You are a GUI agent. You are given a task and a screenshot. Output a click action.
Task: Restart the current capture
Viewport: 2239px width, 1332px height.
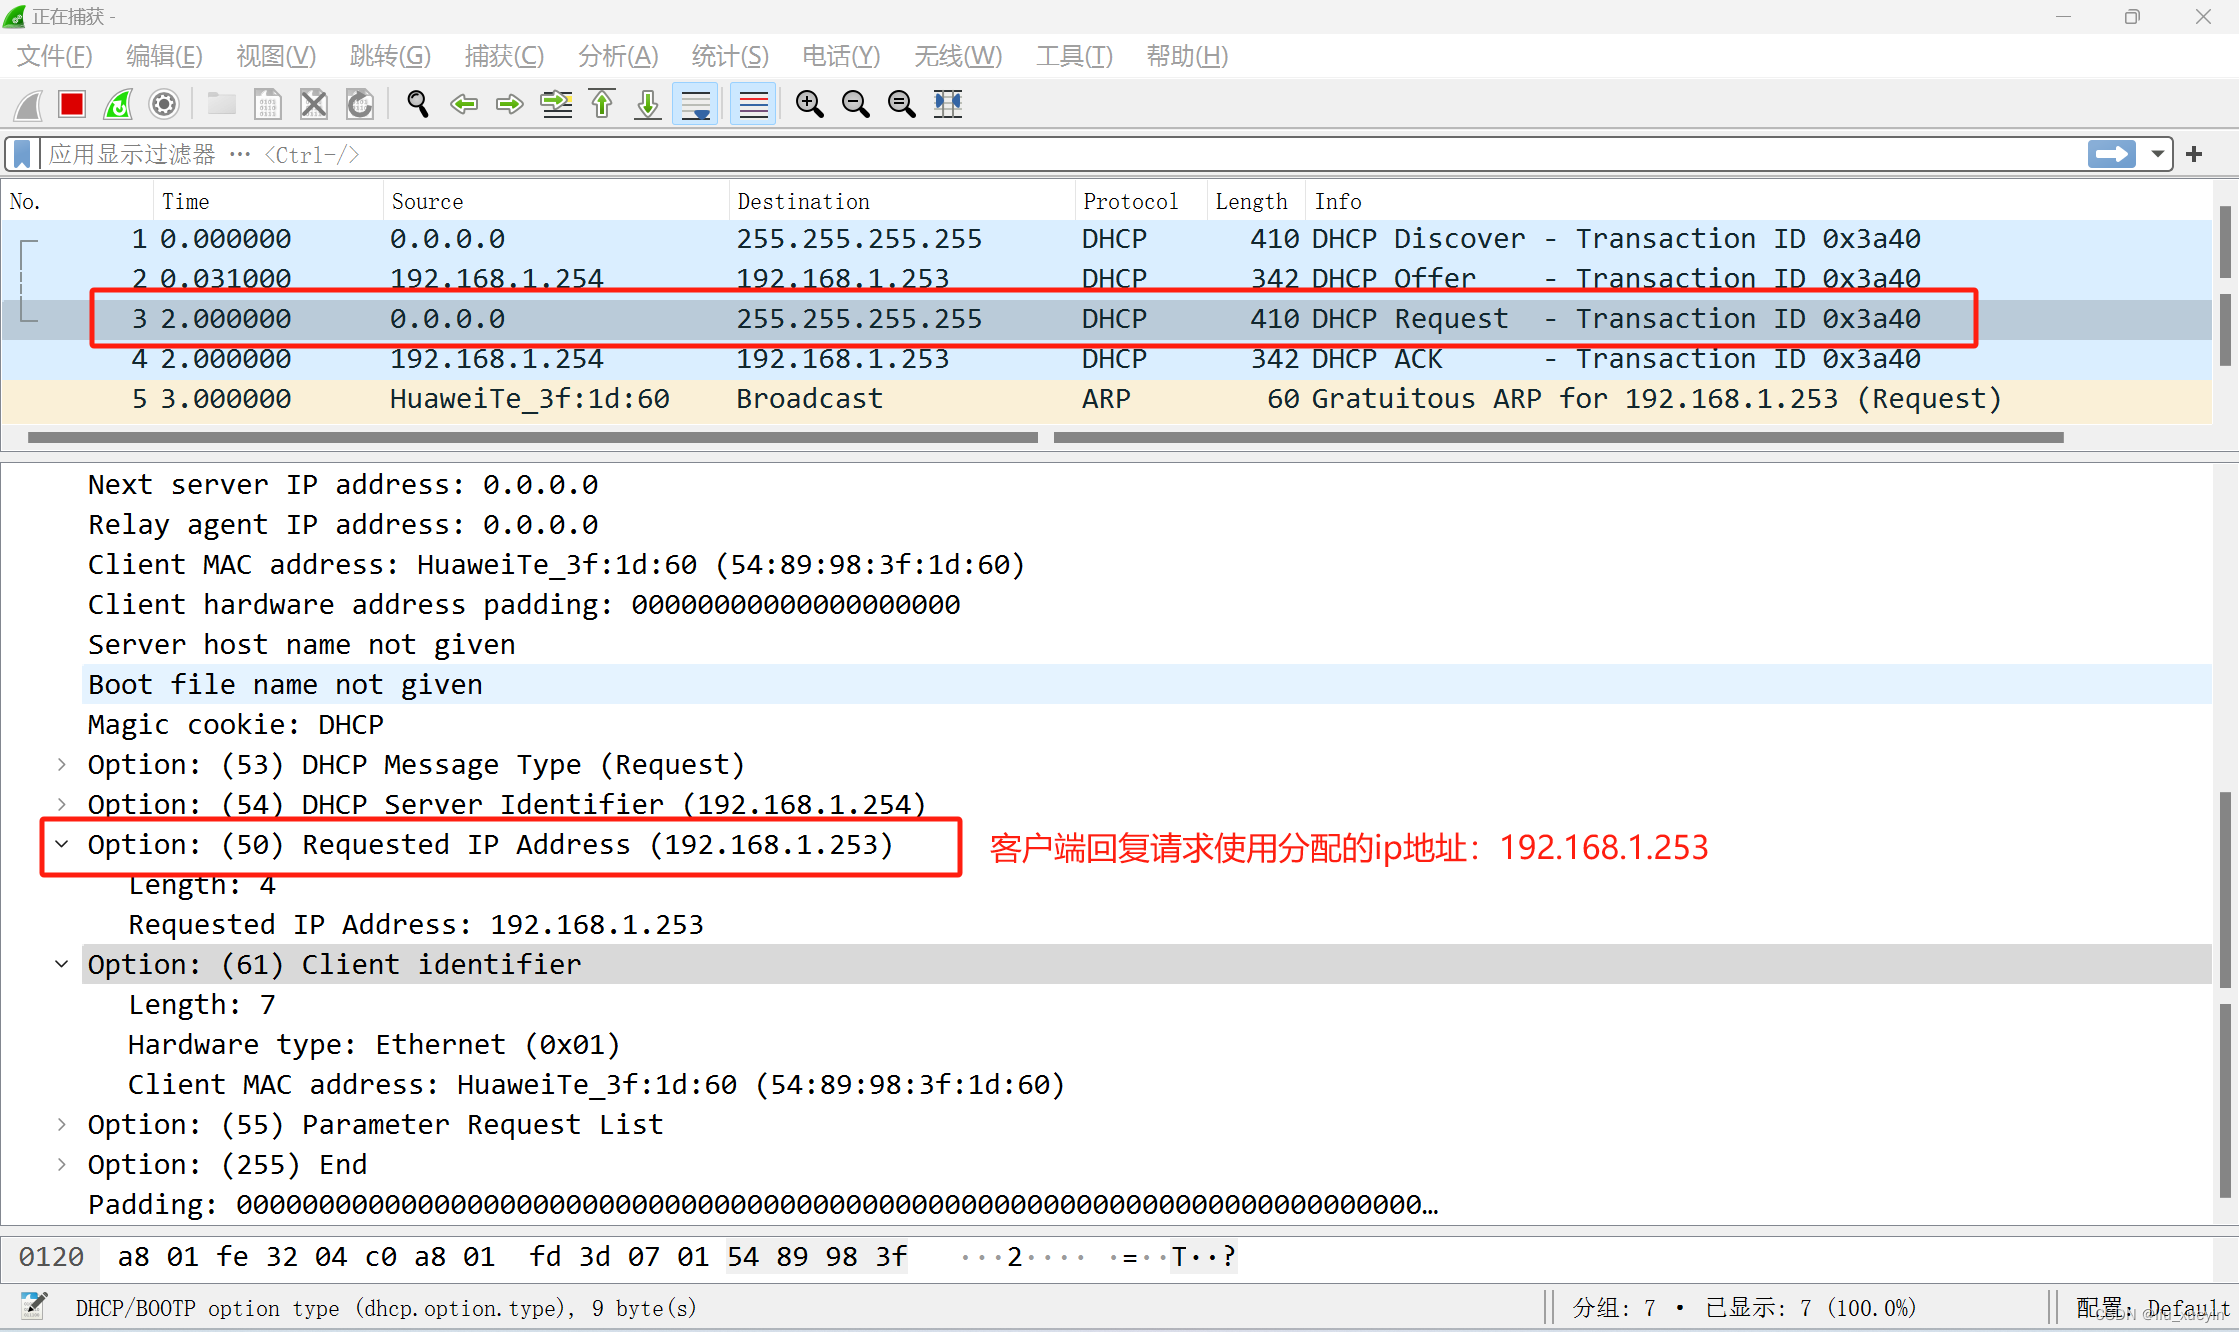point(118,104)
